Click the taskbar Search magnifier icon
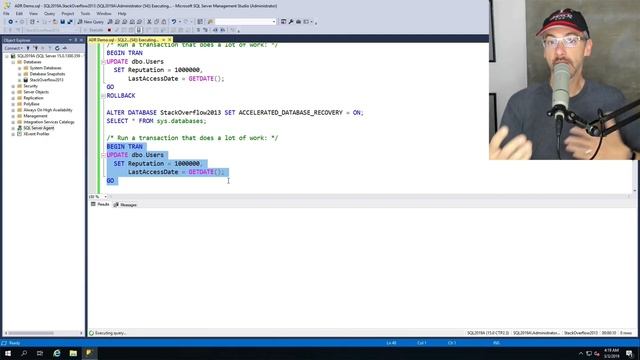The image size is (640, 360). pos(24,353)
